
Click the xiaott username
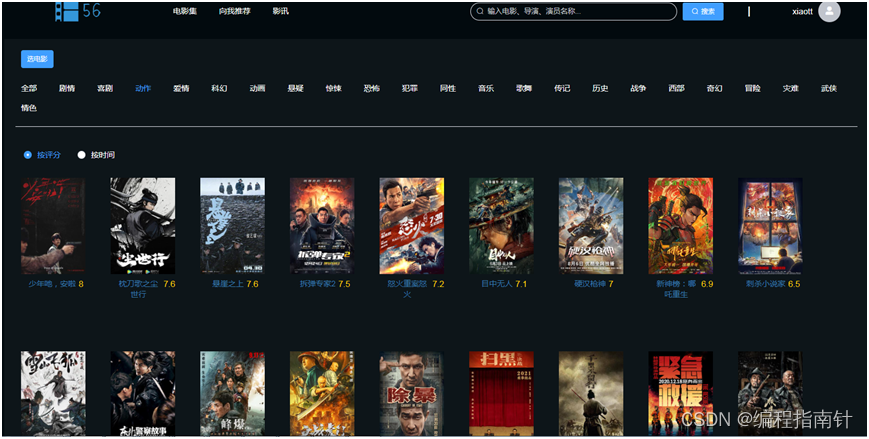pos(802,11)
